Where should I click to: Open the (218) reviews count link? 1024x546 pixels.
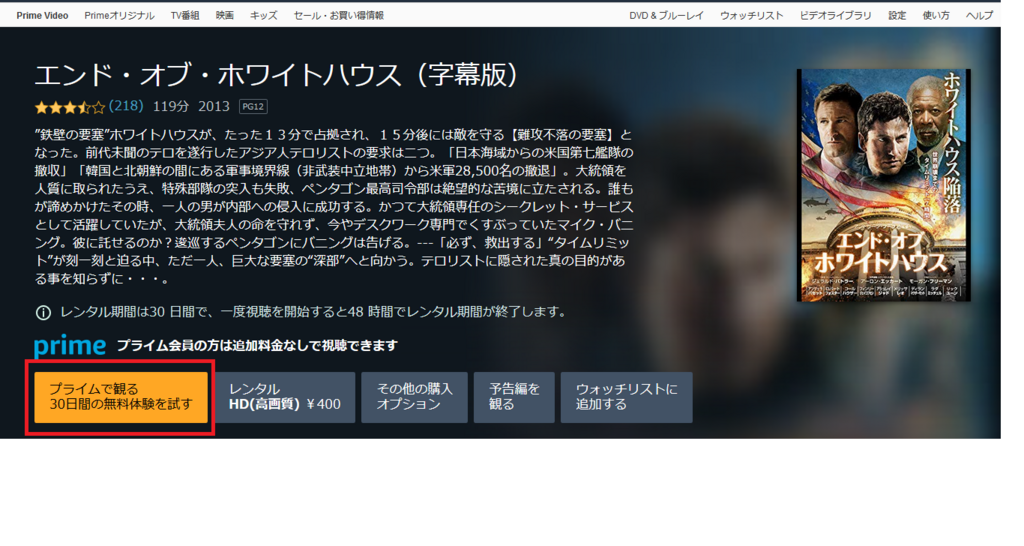[126, 106]
